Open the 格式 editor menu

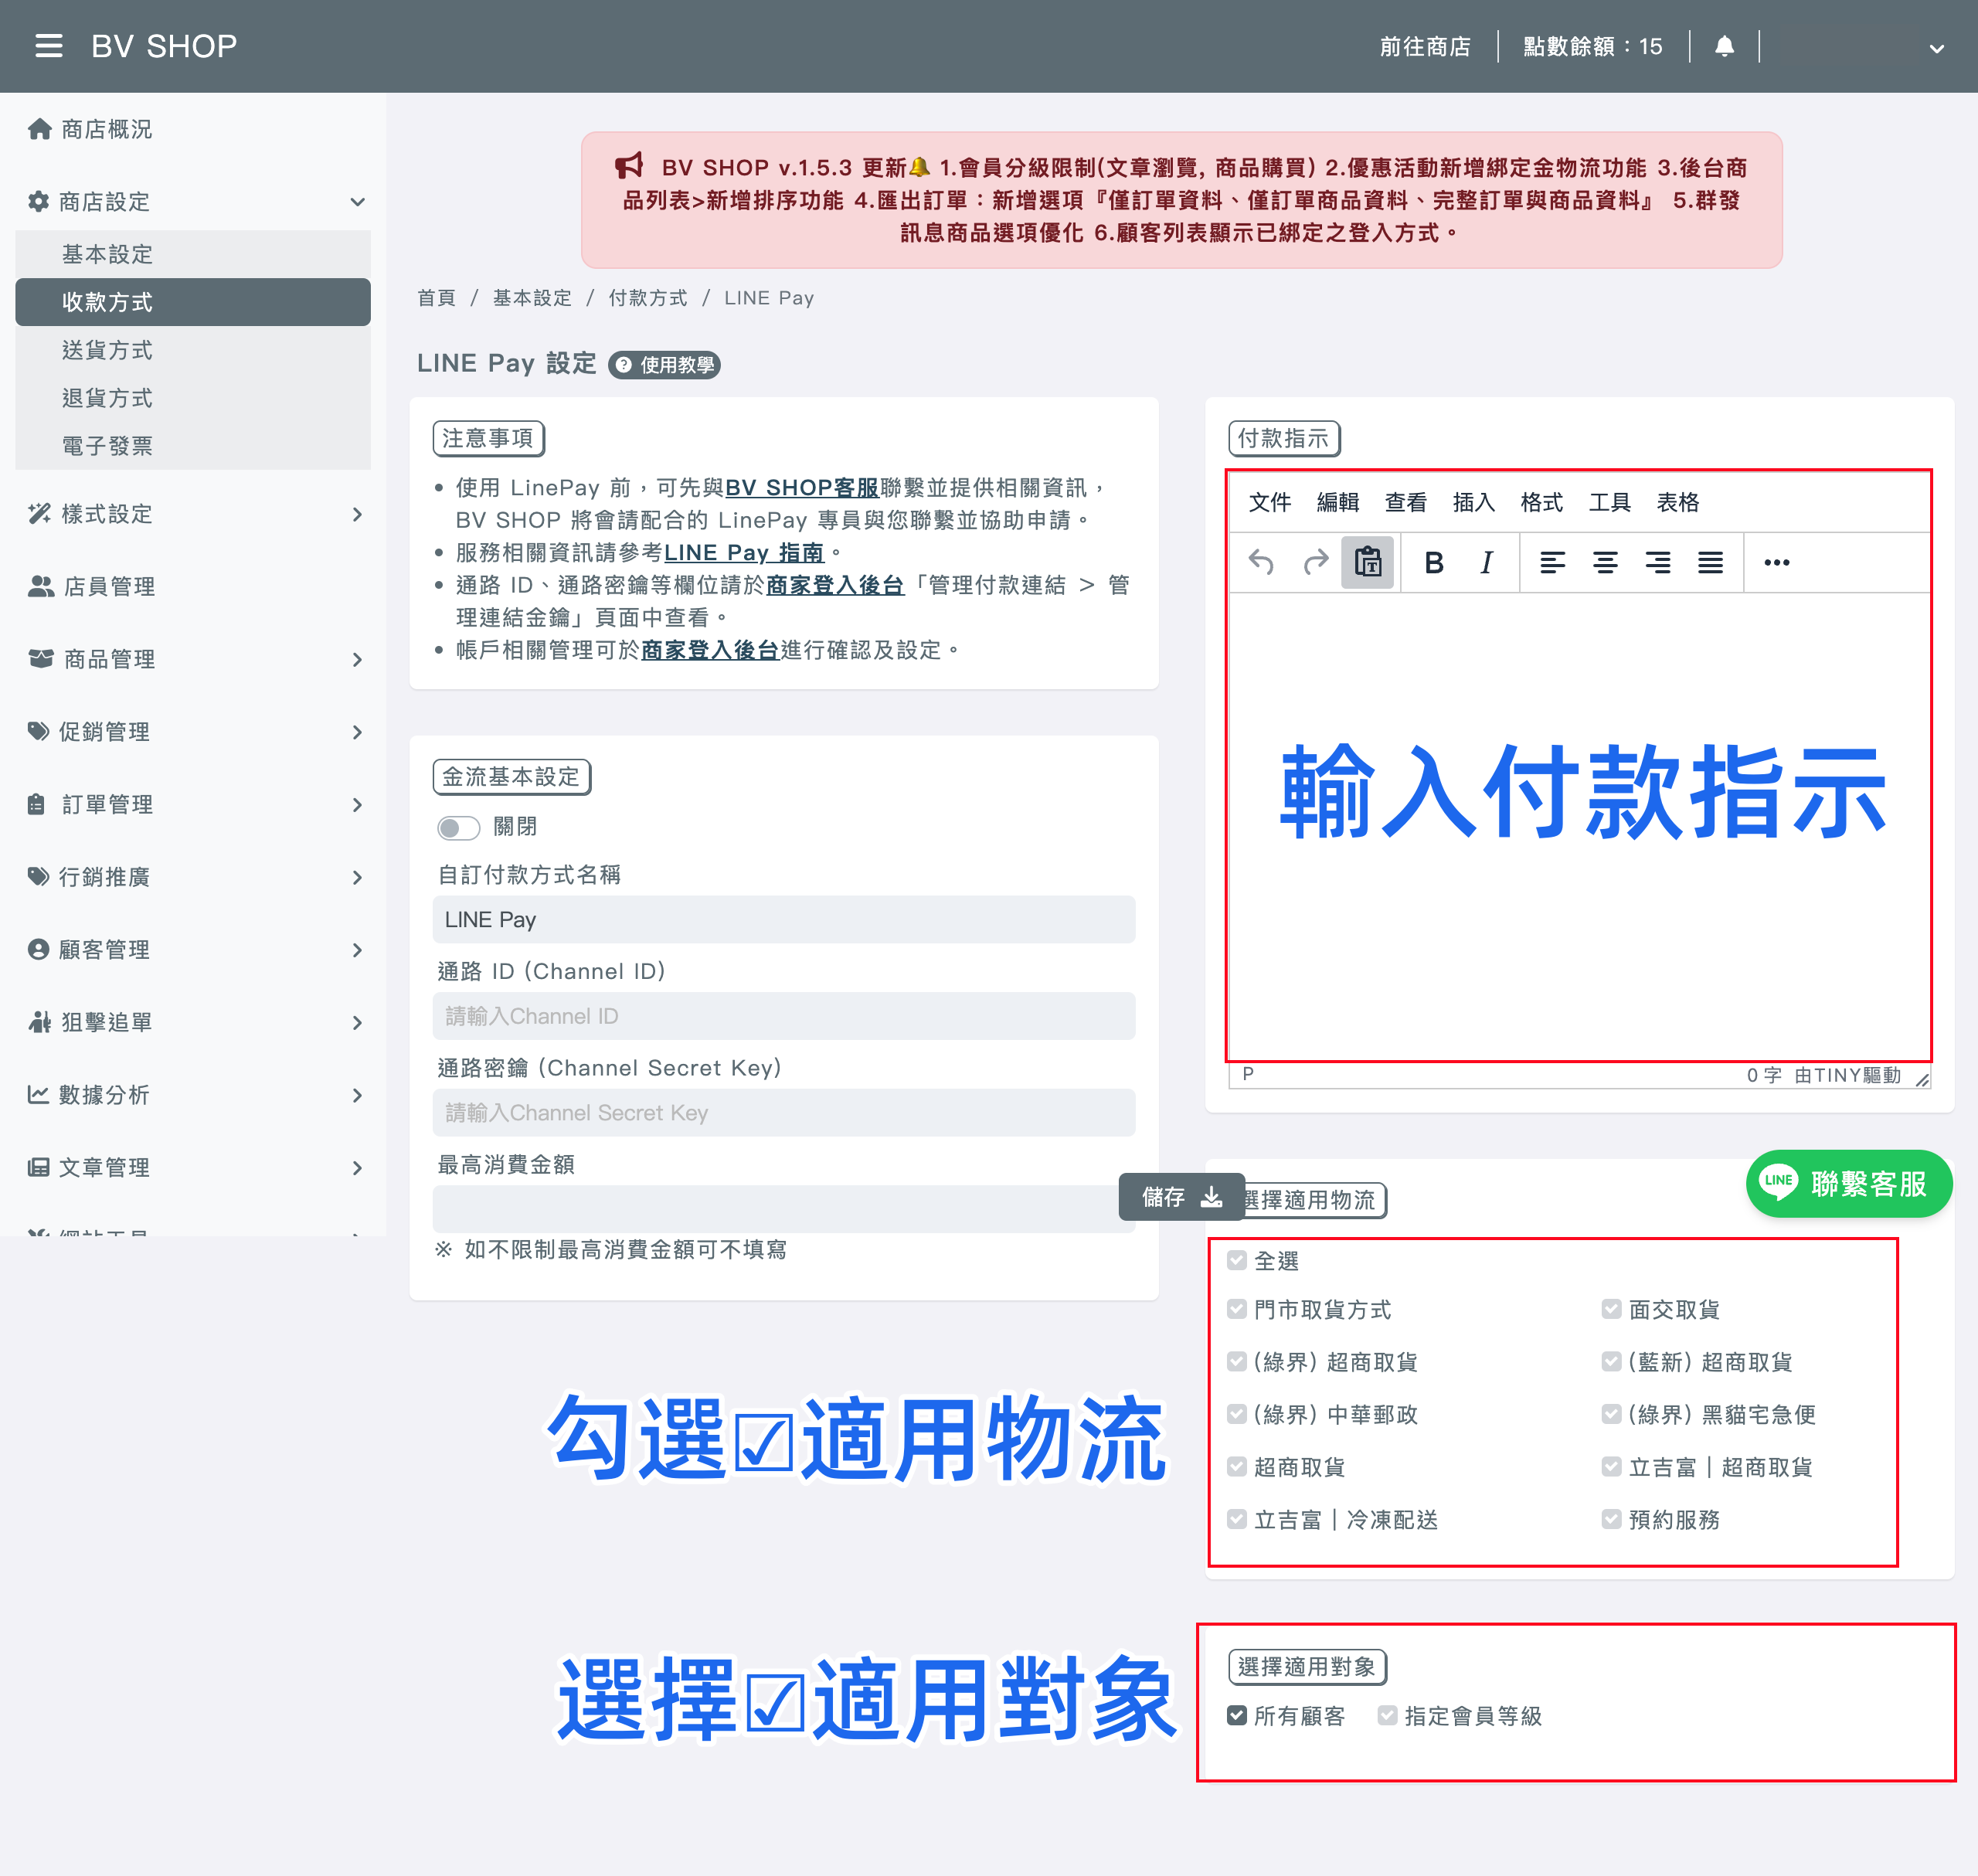(1541, 502)
